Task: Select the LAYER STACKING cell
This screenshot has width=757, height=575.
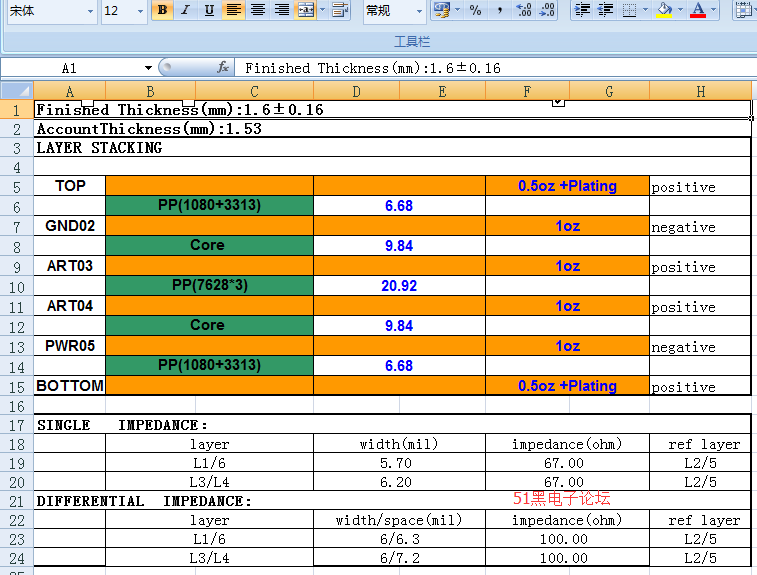Action: point(393,147)
